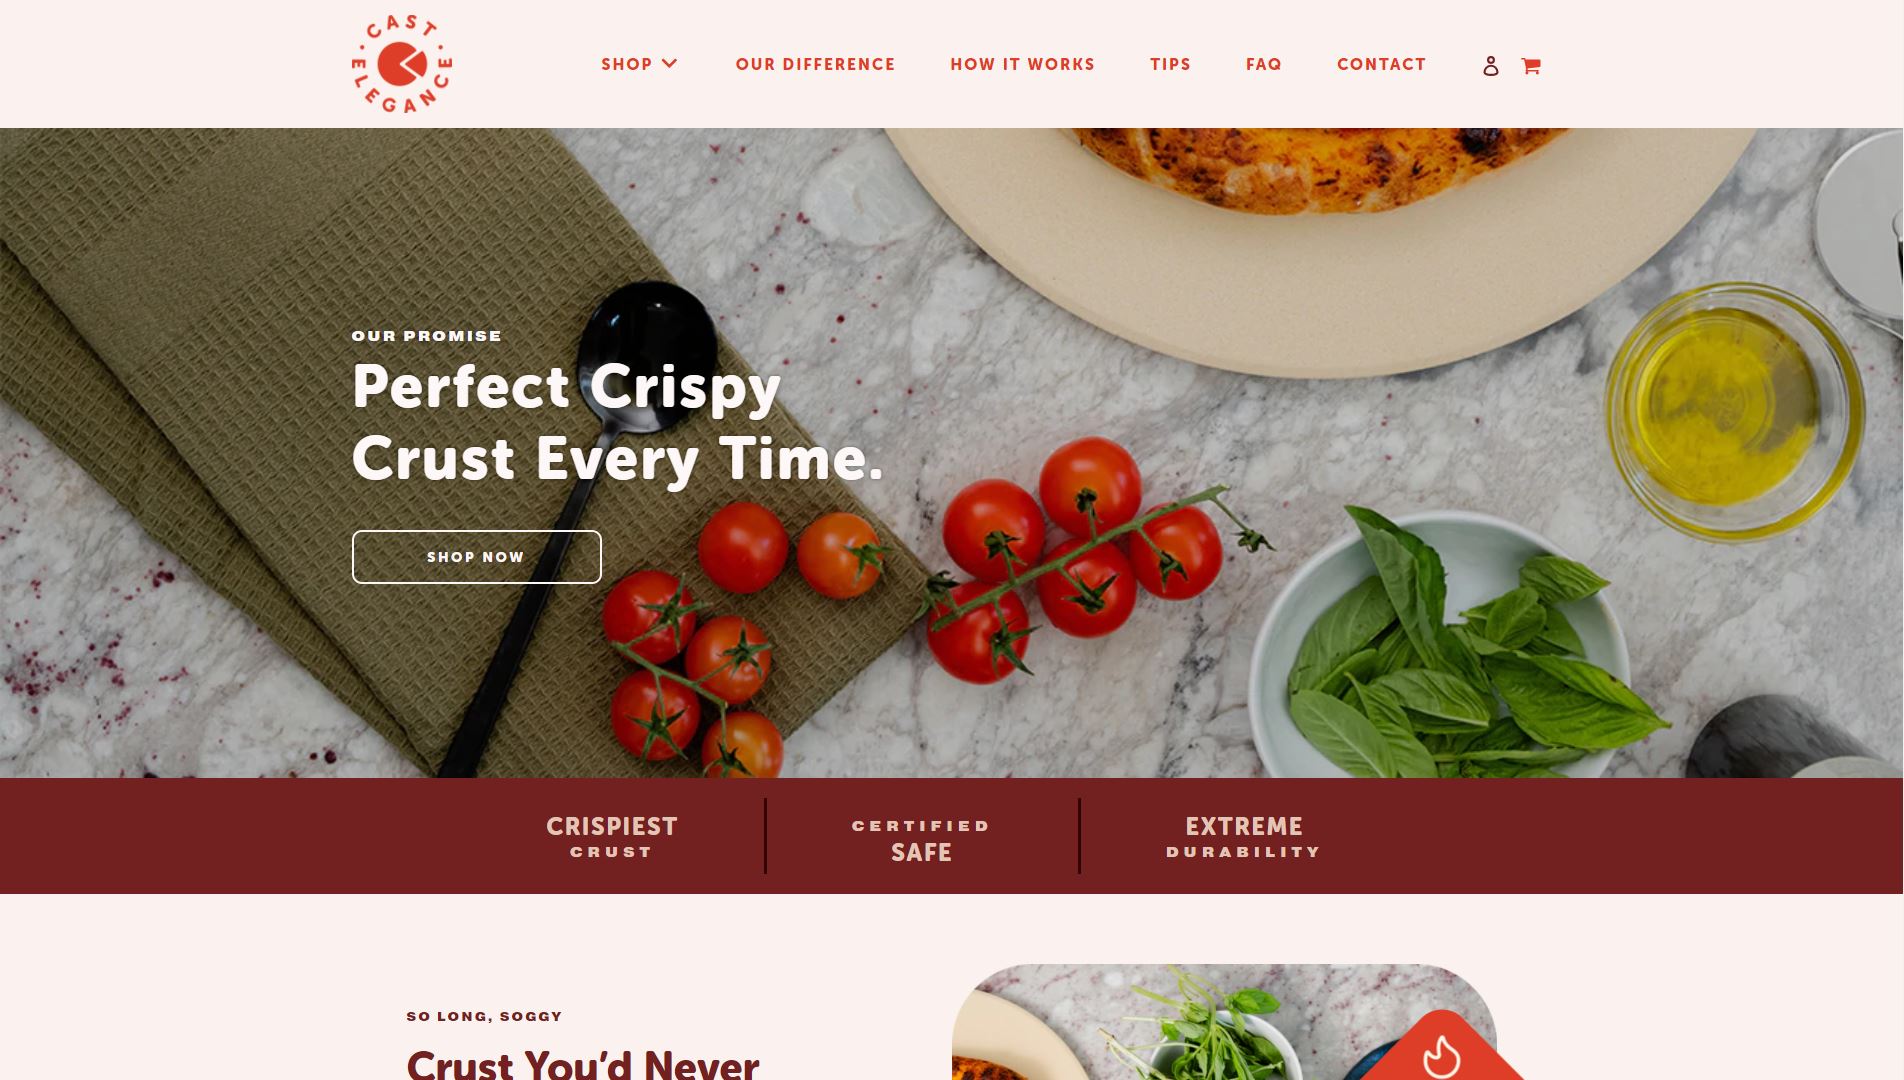
Task: Click the So Long, Soggy subtitle
Action: tap(484, 1016)
